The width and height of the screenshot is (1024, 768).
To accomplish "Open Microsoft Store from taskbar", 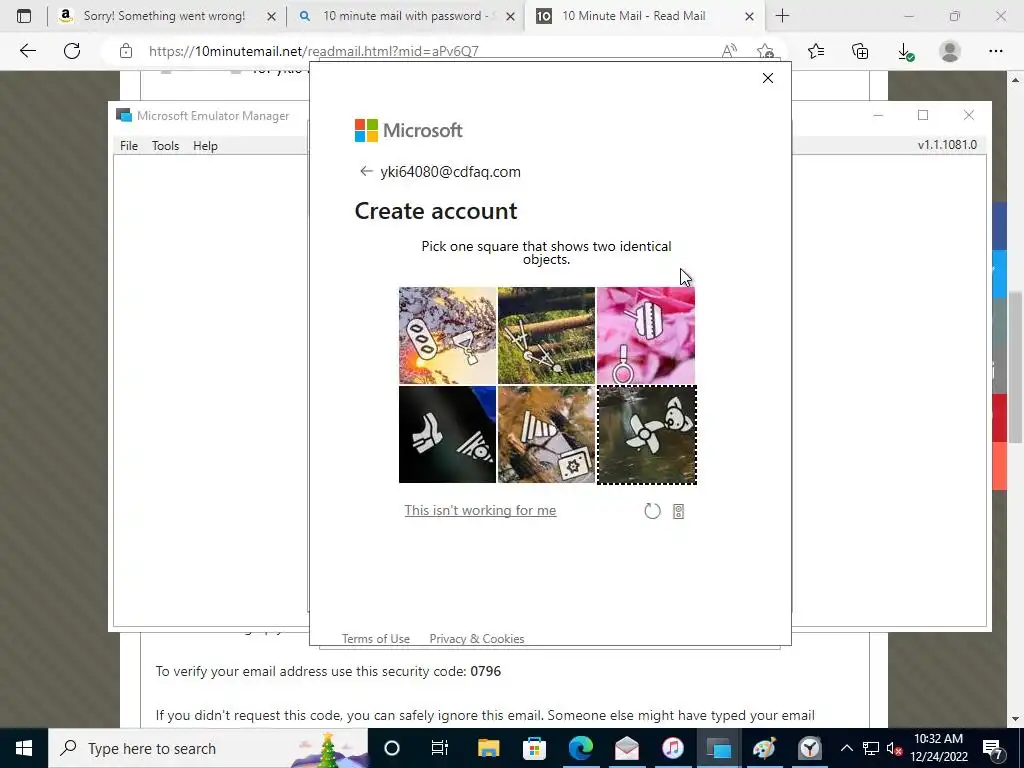I will [534, 748].
